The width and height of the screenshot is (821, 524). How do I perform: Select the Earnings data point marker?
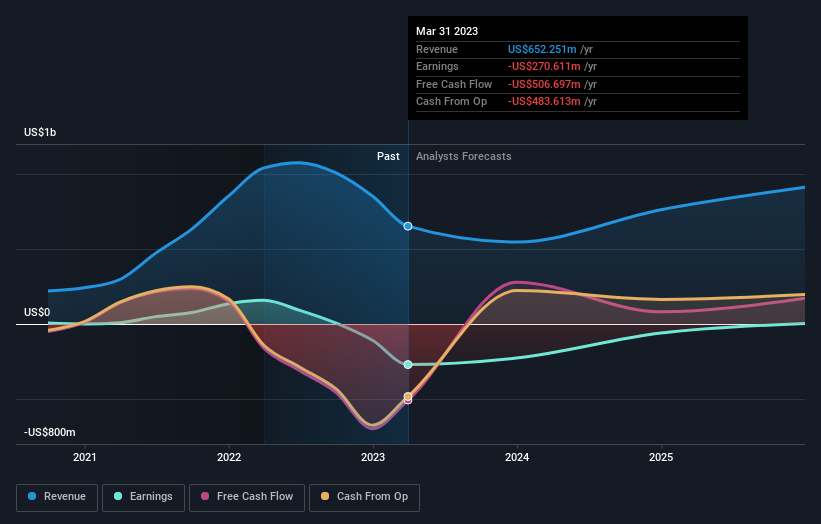[408, 364]
